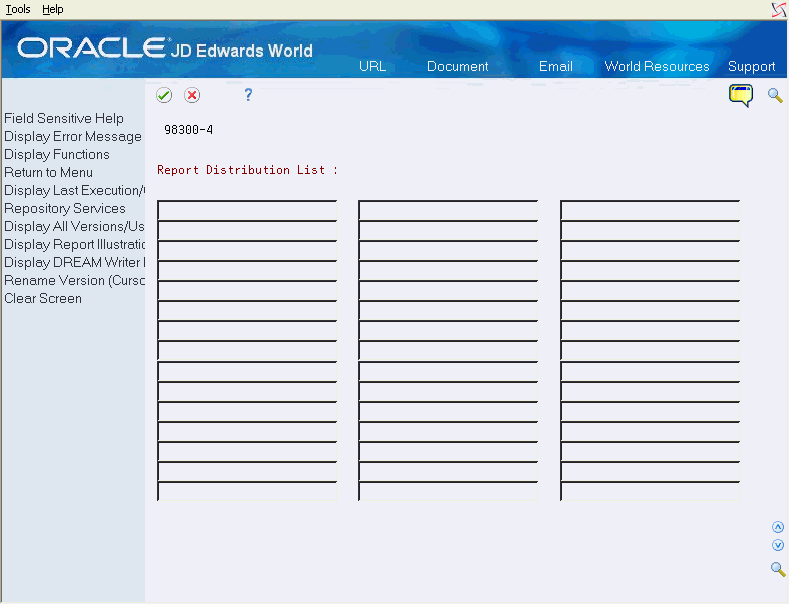Screen dimensions: 789x604
Task: Select Display Report Illustration option
Action: 74,245
